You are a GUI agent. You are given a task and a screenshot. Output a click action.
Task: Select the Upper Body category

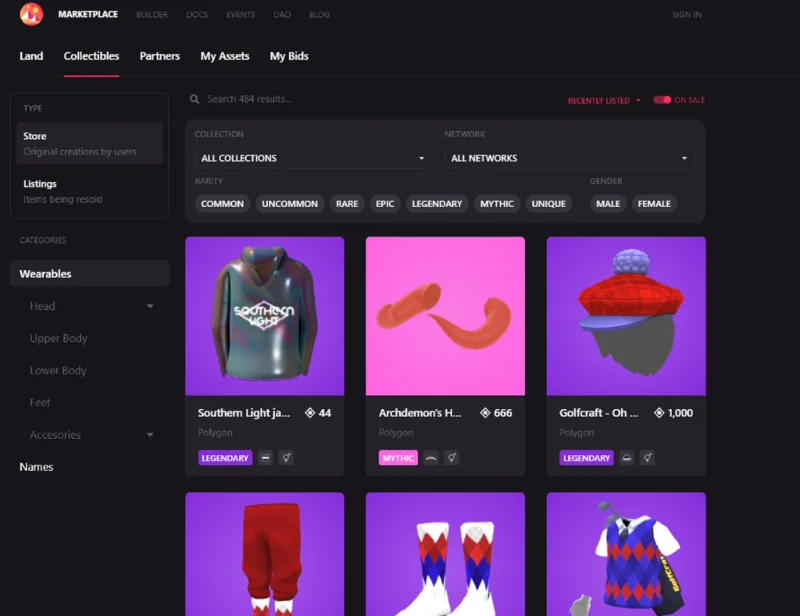click(x=59, y=338)
